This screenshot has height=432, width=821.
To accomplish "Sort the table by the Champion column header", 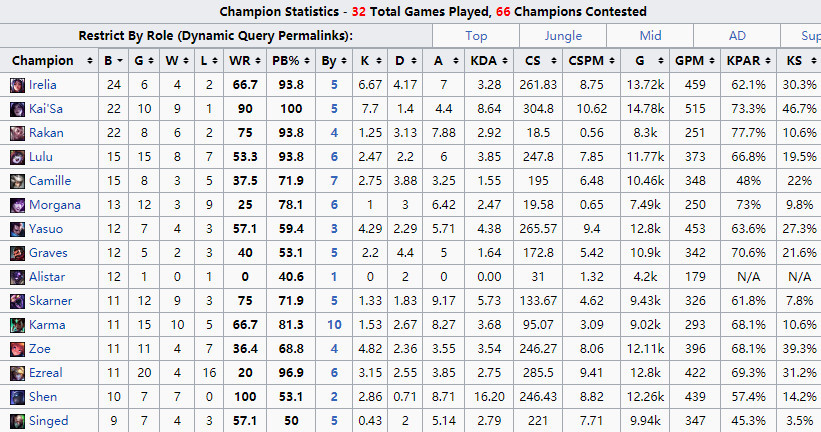I will (43, 61).
